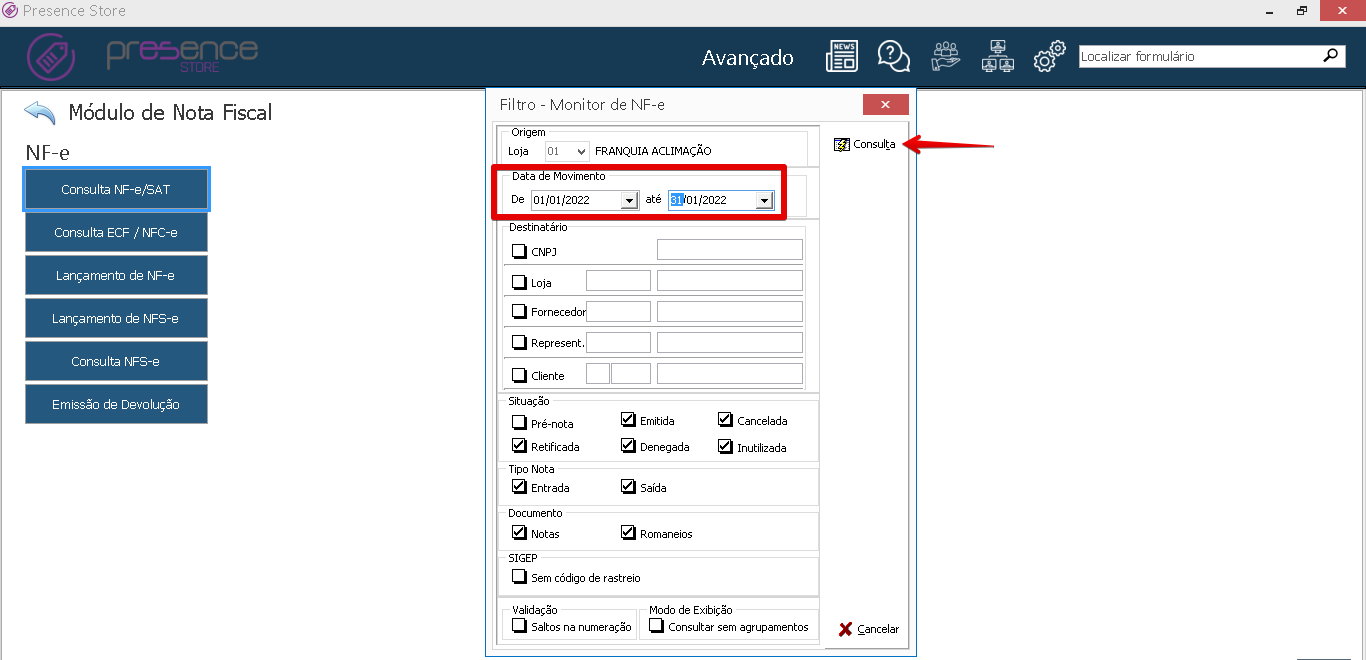Image resolution: width=1366 pixels, height=660 pixels.
Task: Uncheck the Cancelada checkbox
Action: 725,420
